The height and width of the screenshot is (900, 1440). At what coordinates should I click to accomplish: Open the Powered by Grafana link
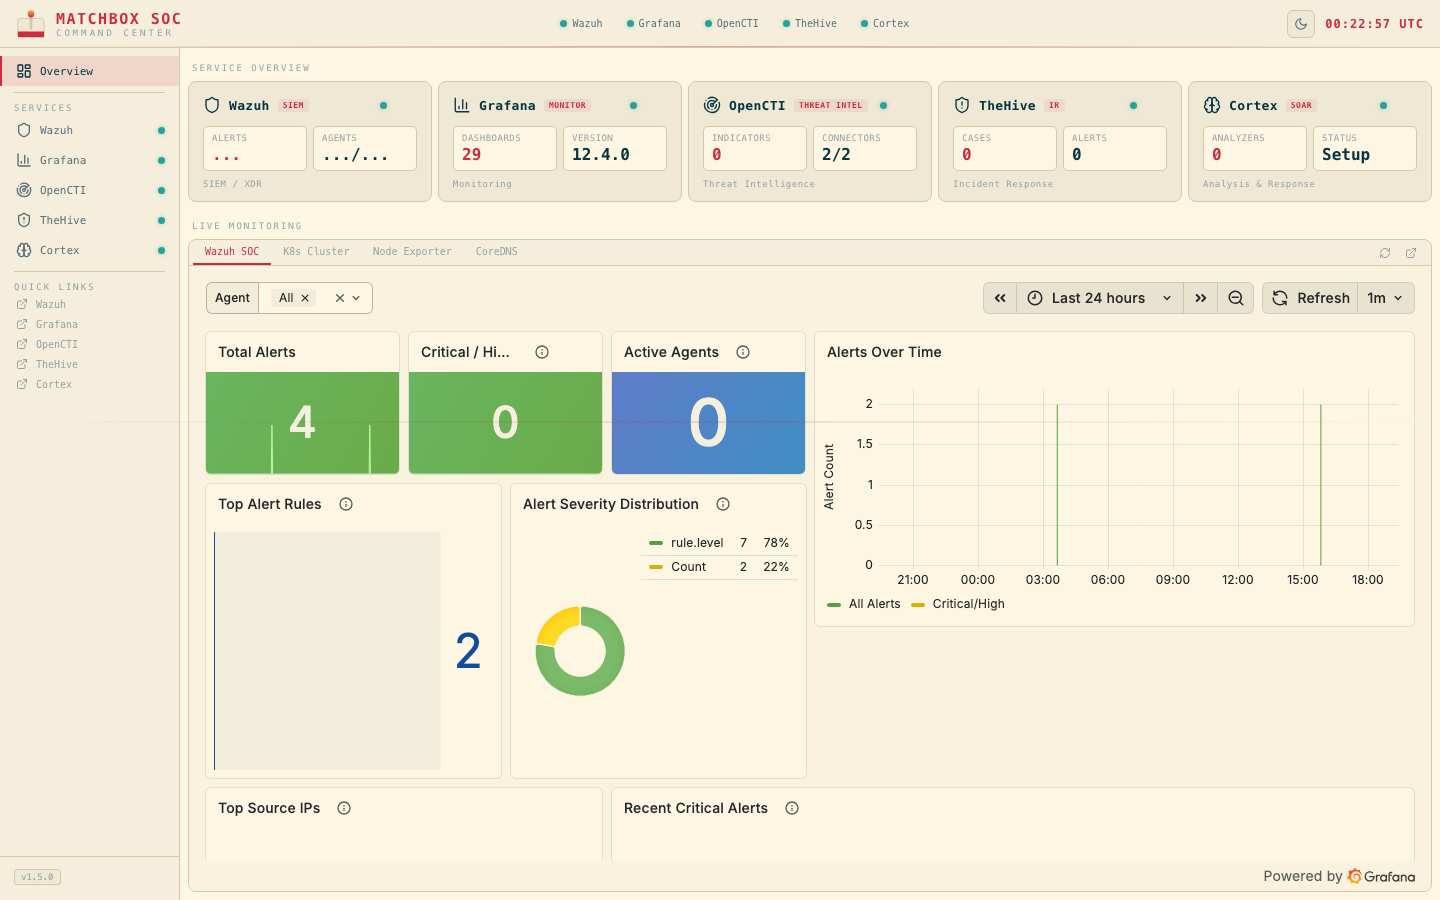click(x=1339, y=876)
